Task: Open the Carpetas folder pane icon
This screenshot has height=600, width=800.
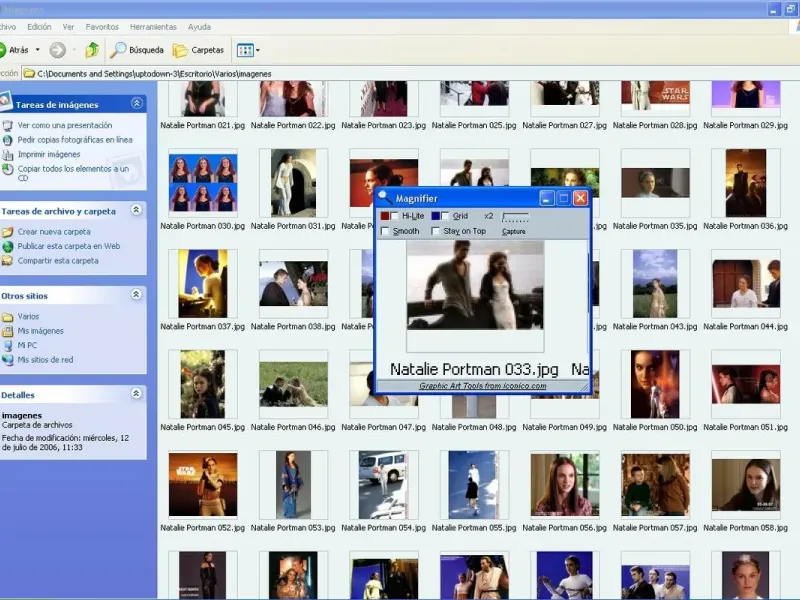Action: pos(180,50)
